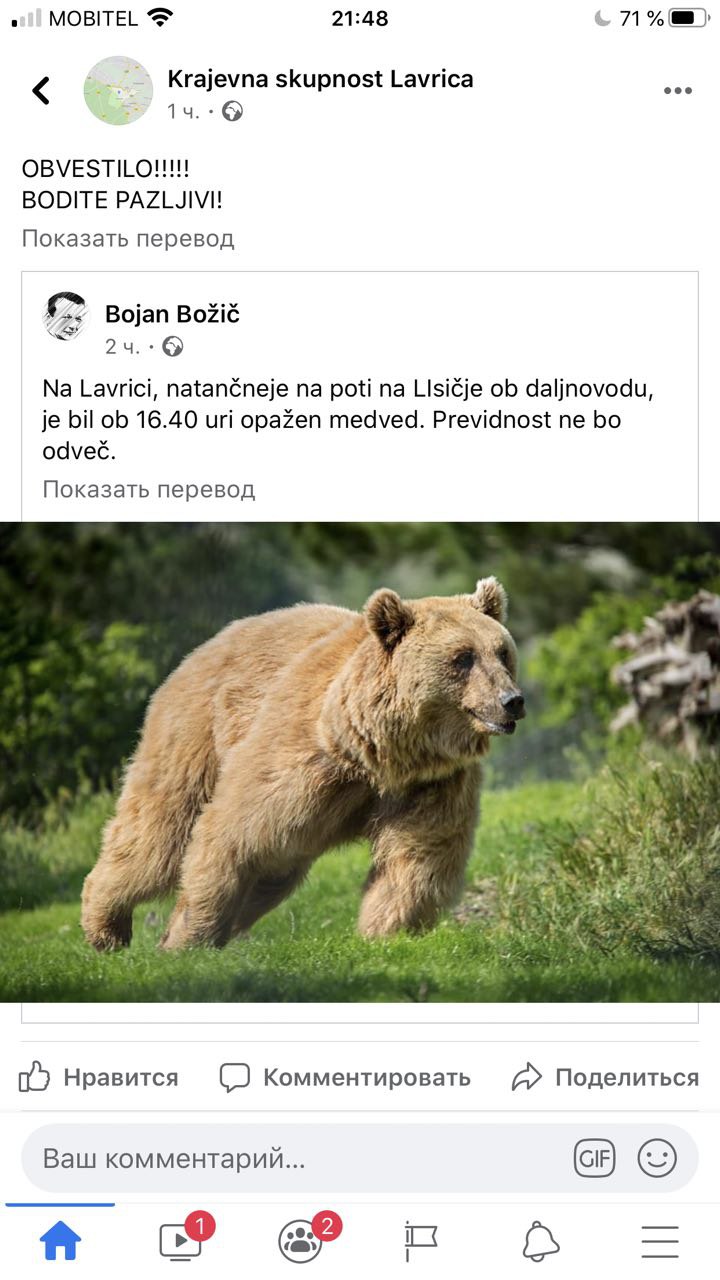Open the emoji smiley picker
Screen dimensions: 720x1280
[x=657, y=1159]
